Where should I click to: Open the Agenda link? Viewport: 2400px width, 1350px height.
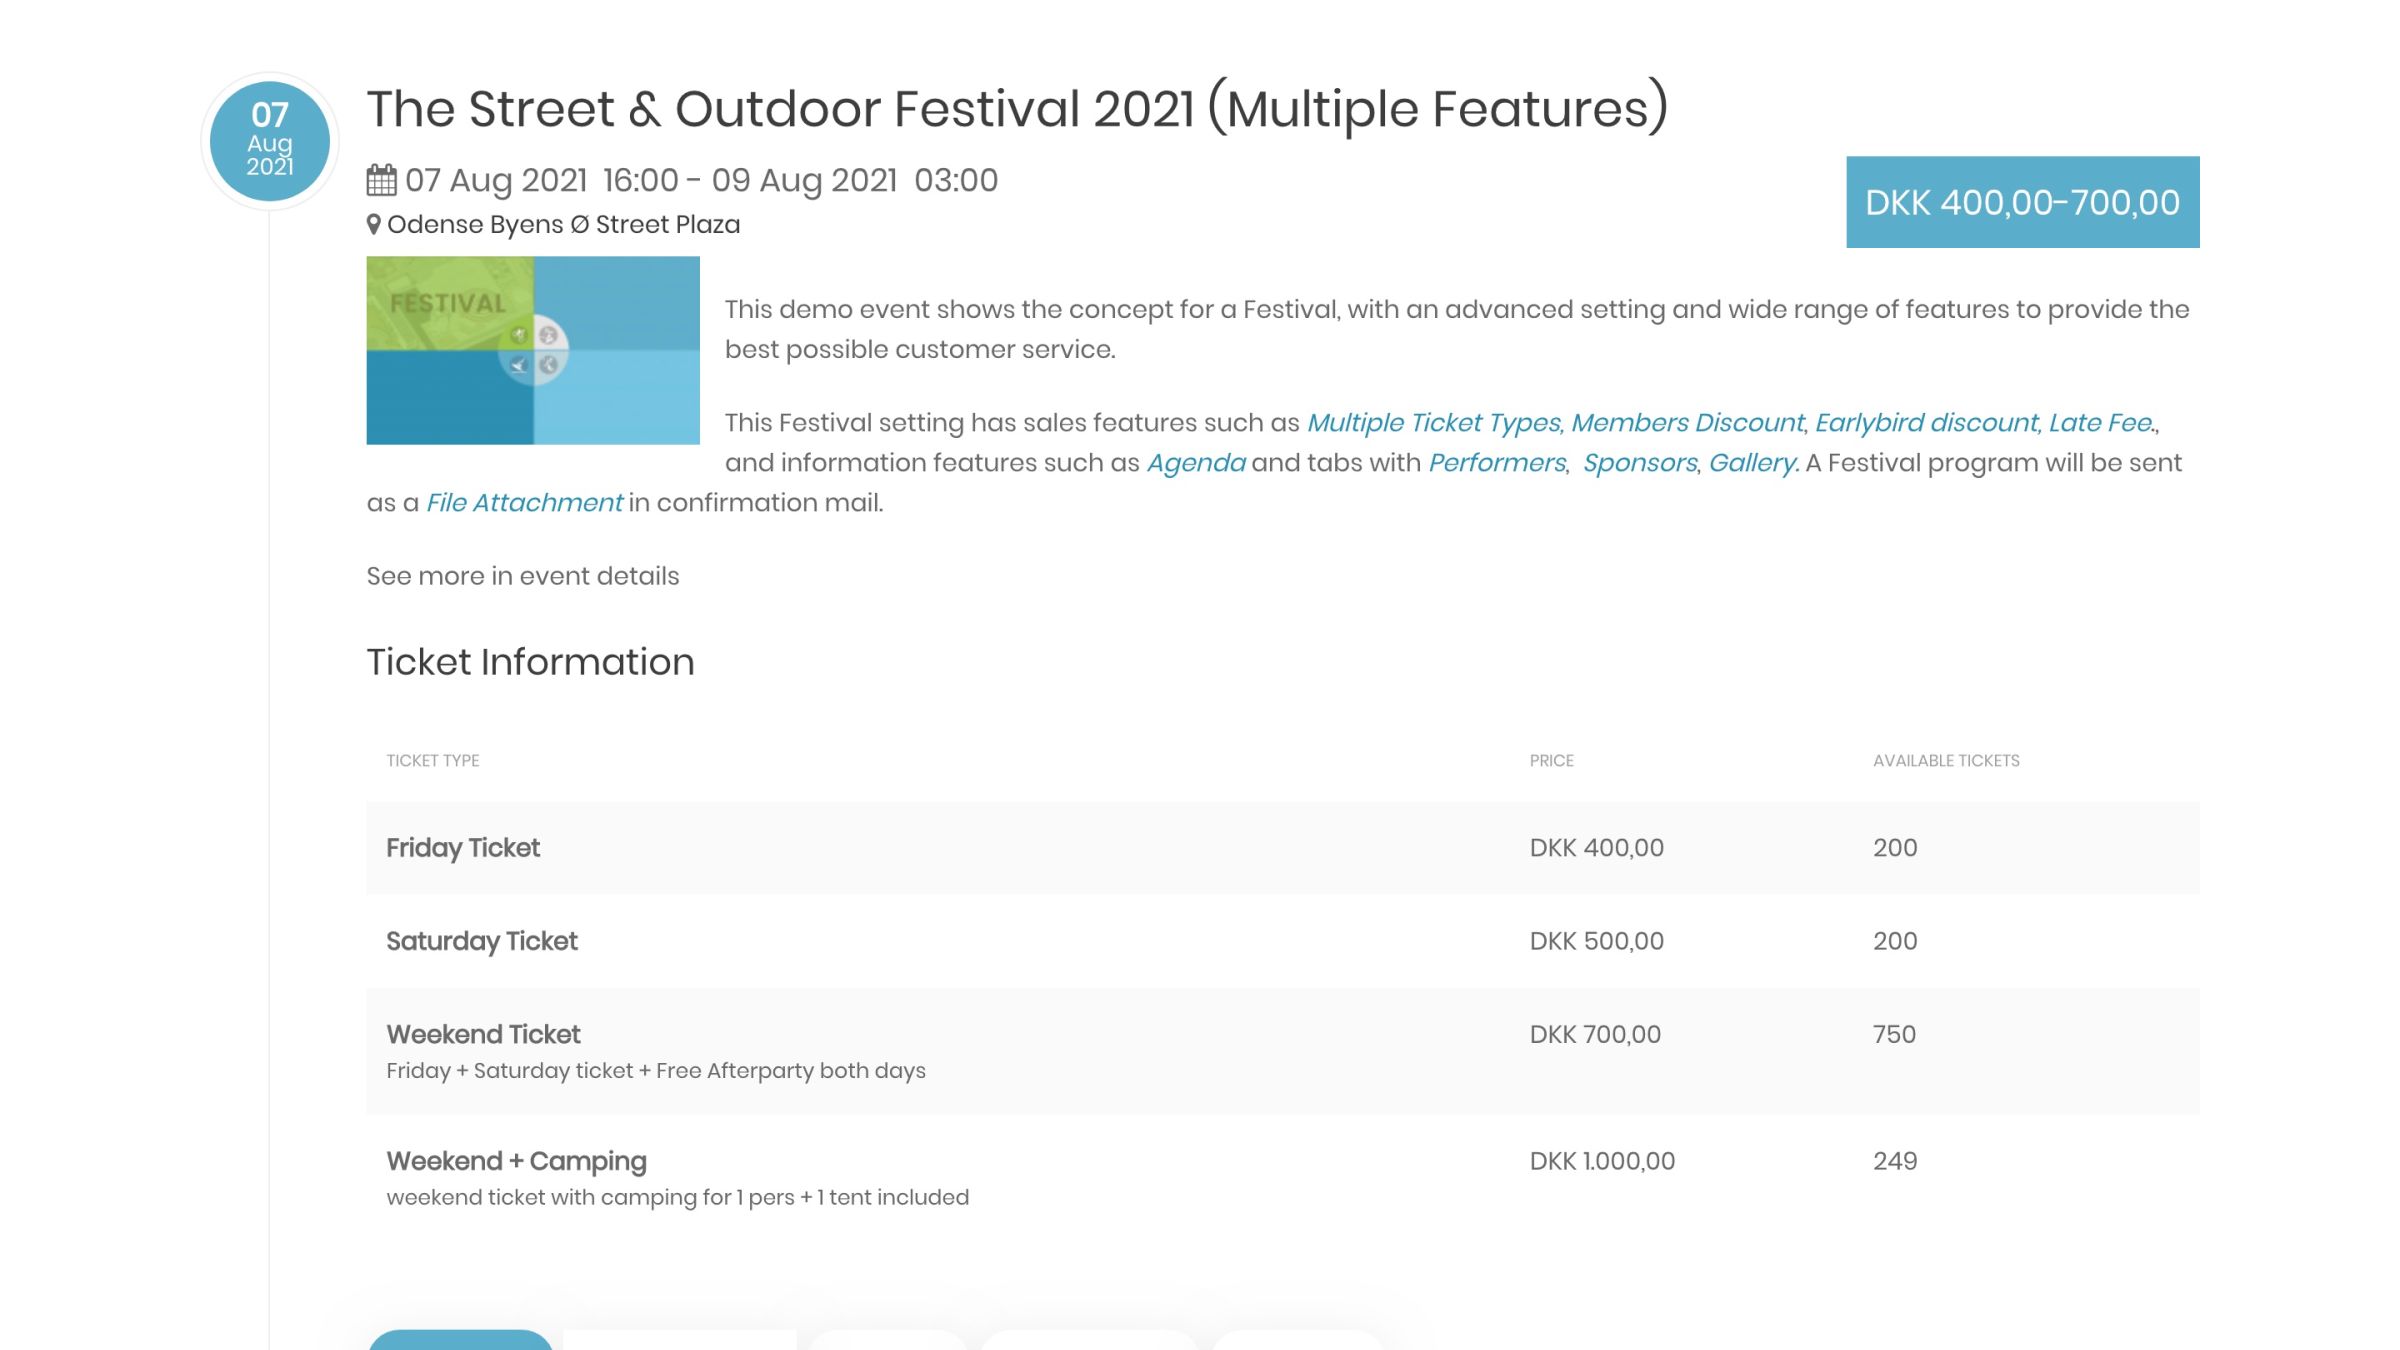[x=1196, y=463]
